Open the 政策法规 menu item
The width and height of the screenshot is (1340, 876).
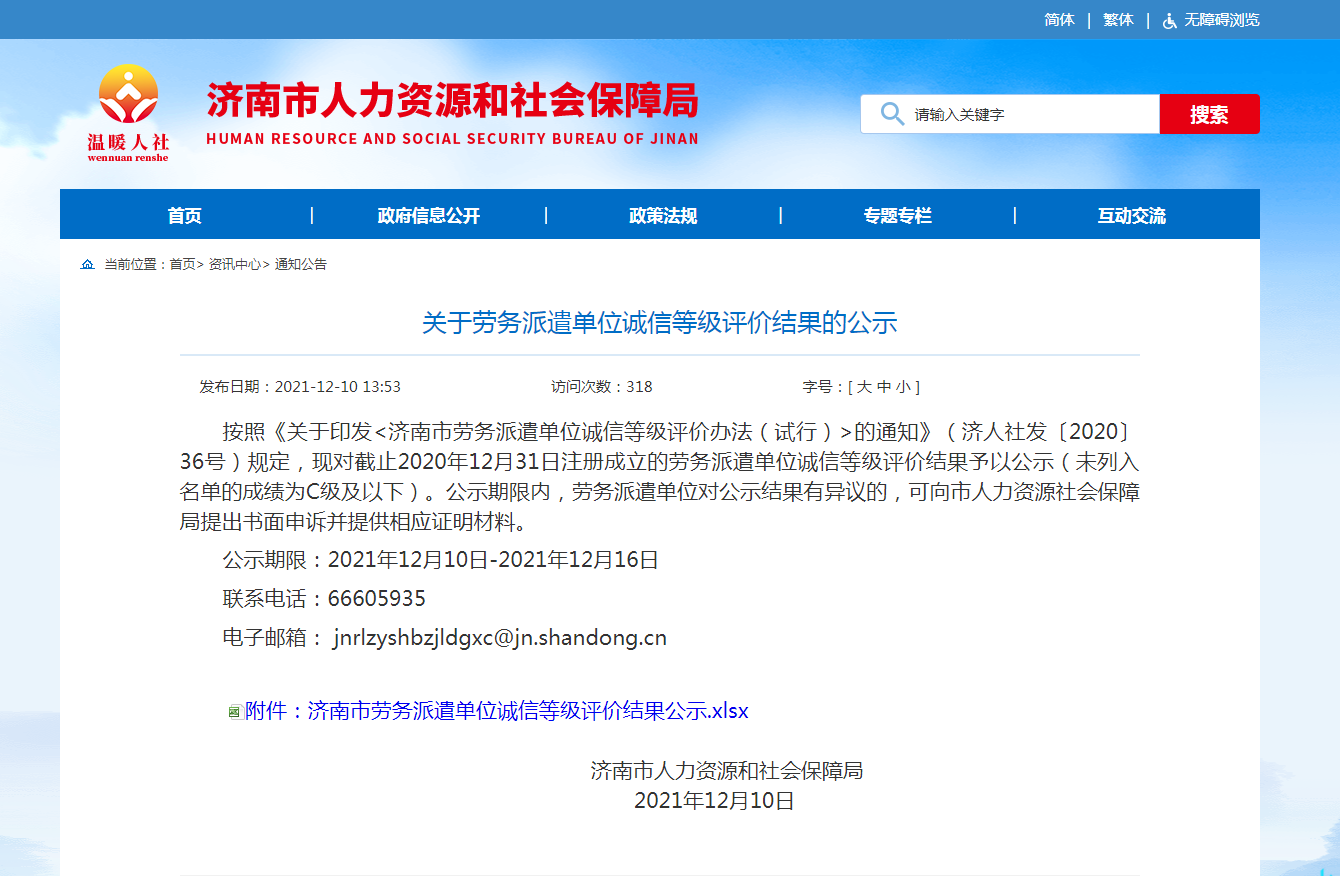pyautogui.click(x=663, y=215)
